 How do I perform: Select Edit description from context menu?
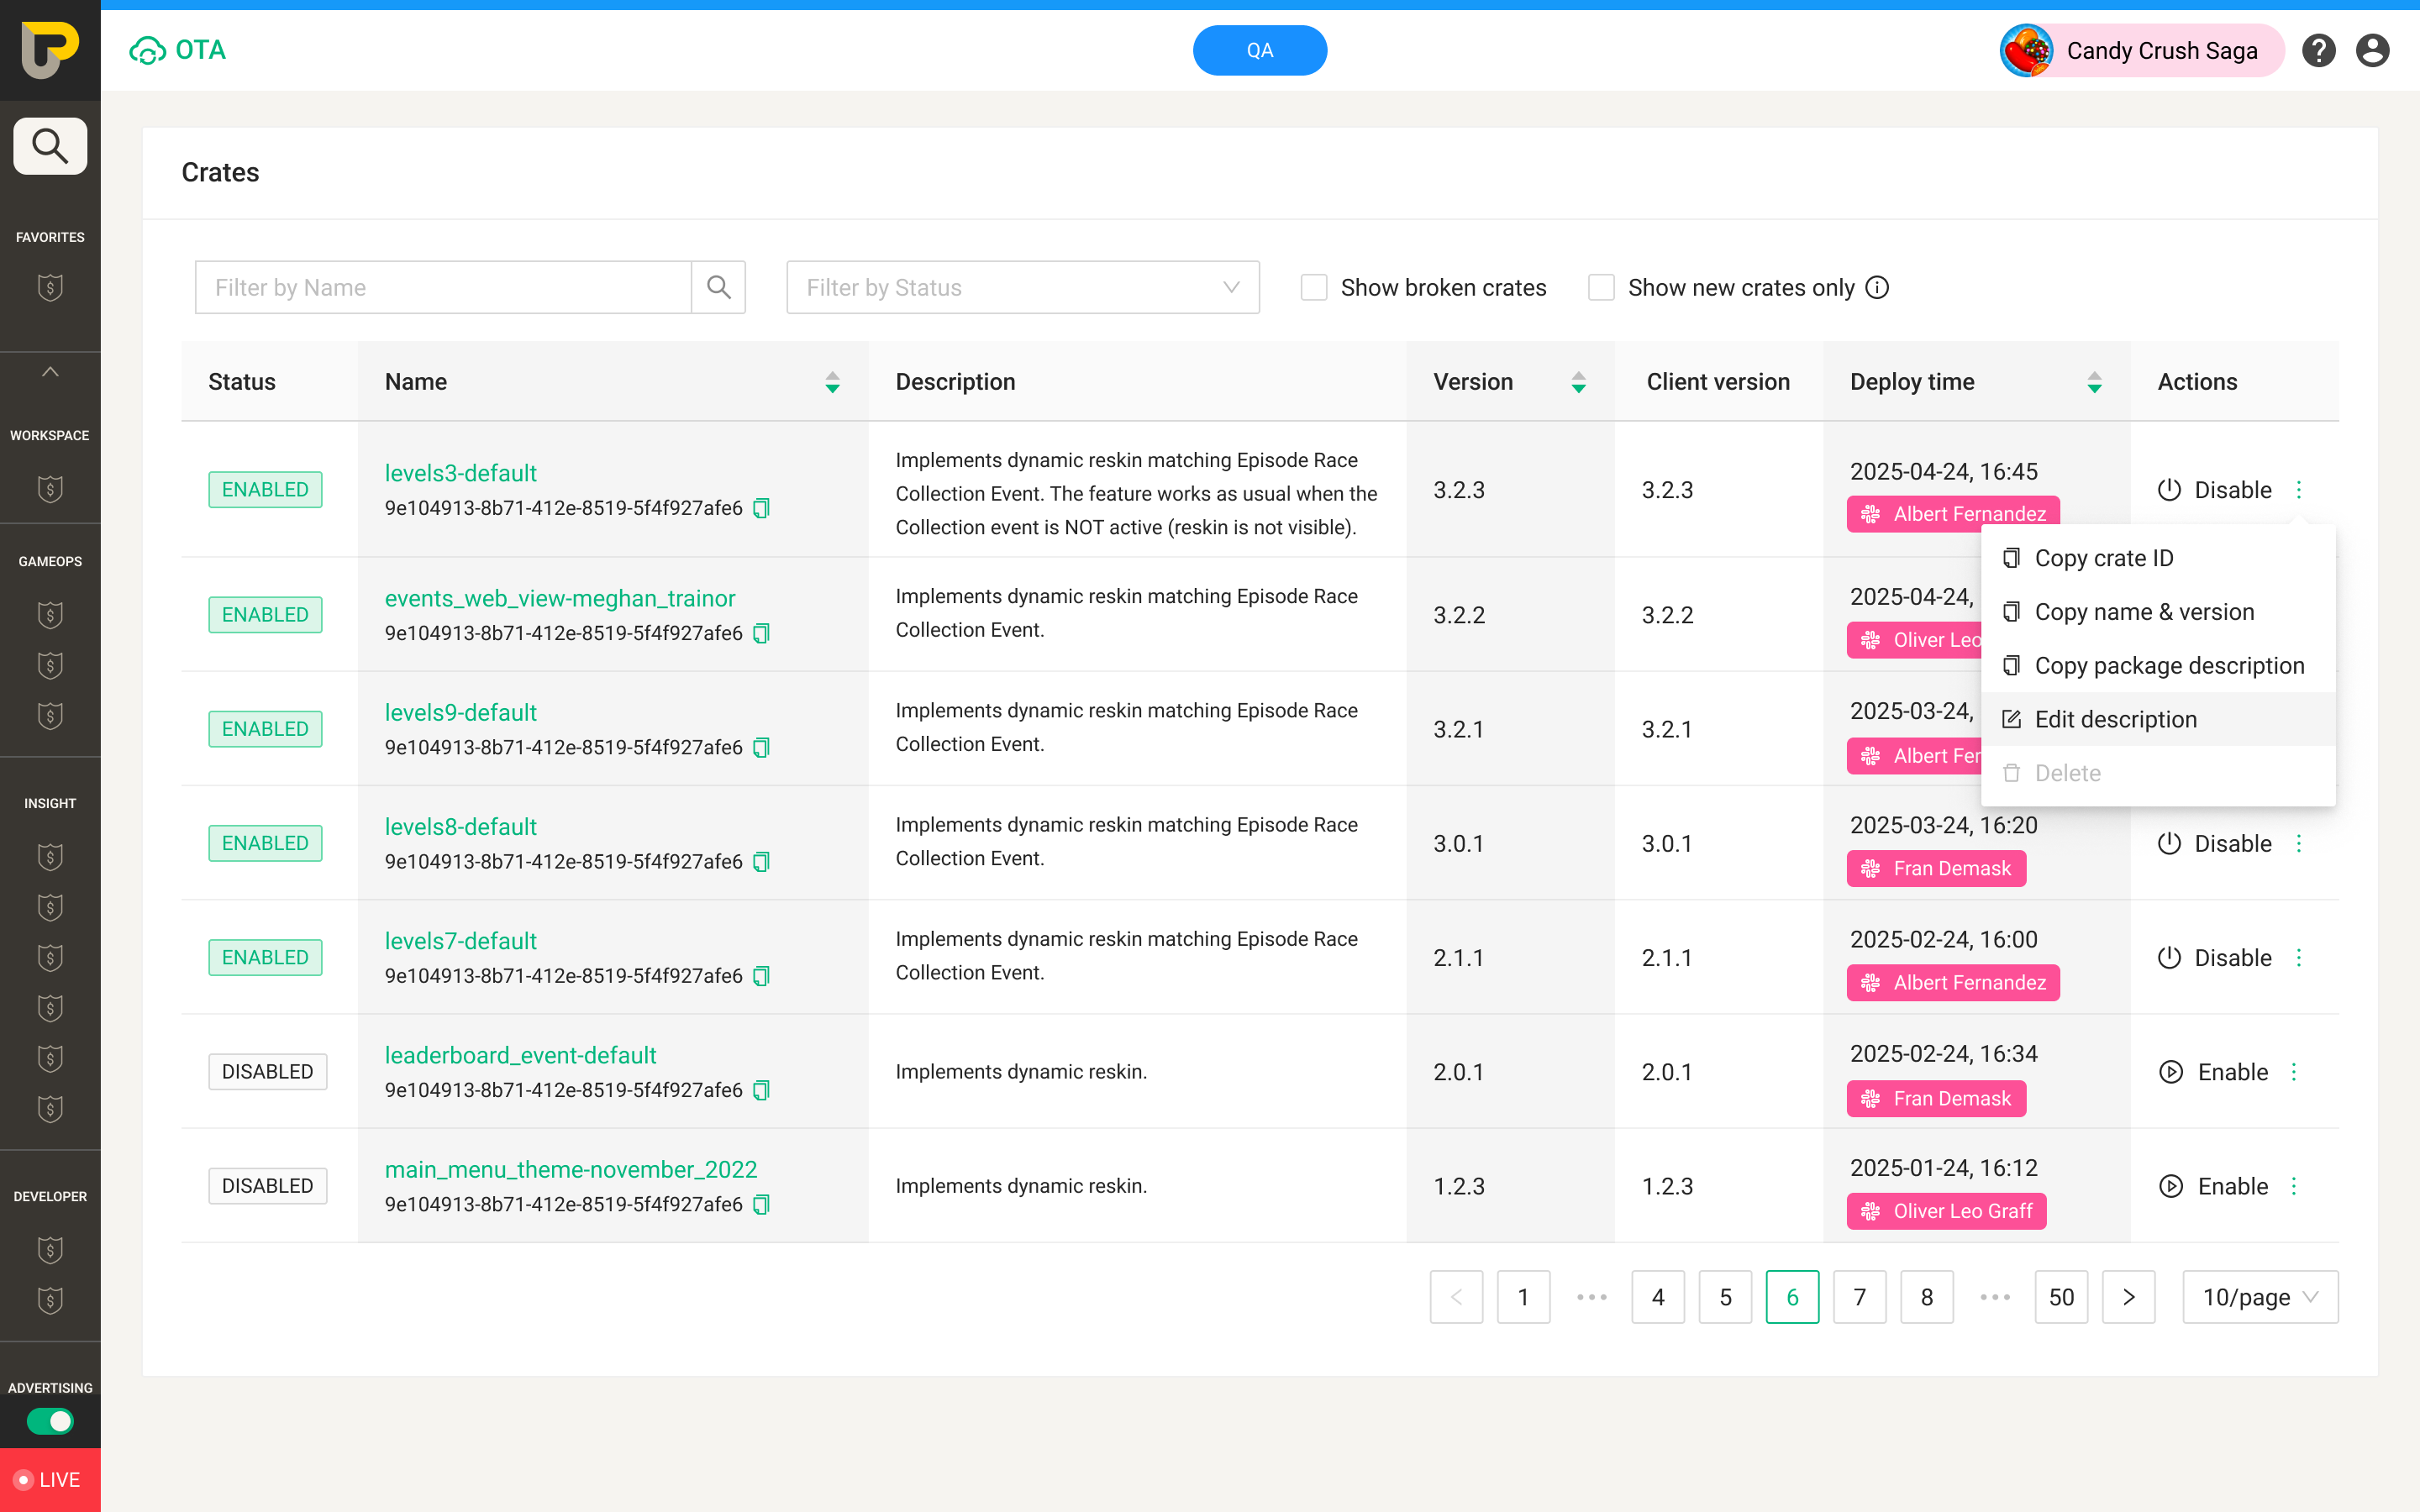(2115, 719)
